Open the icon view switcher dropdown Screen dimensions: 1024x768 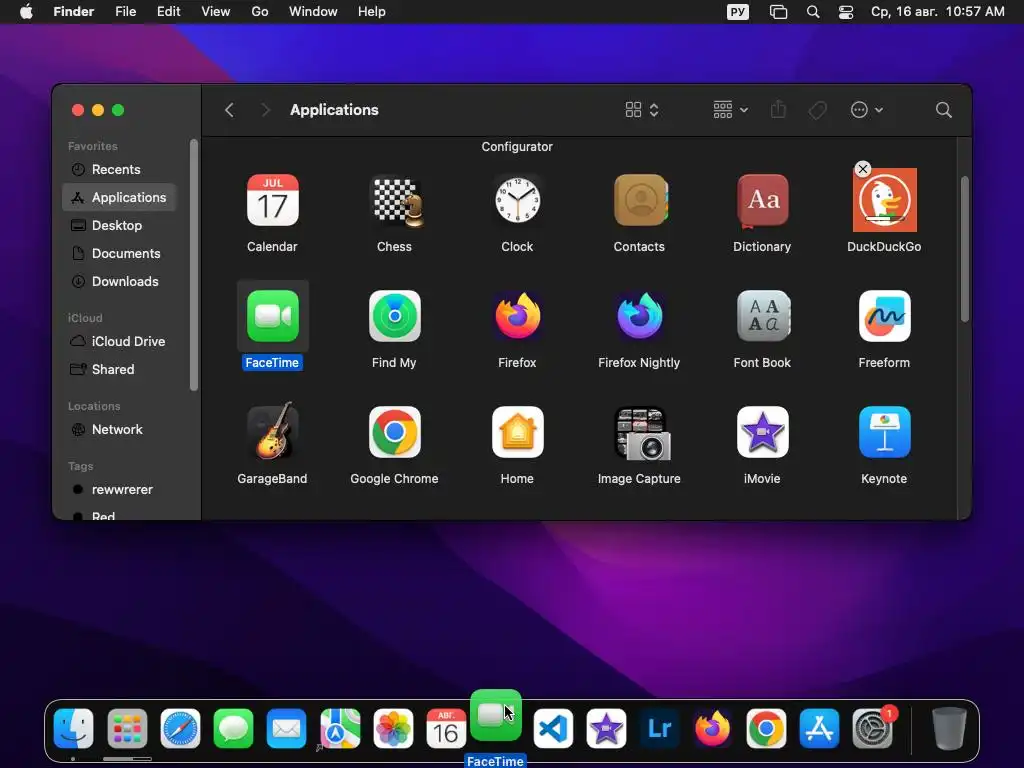click(x=641, y=110)
